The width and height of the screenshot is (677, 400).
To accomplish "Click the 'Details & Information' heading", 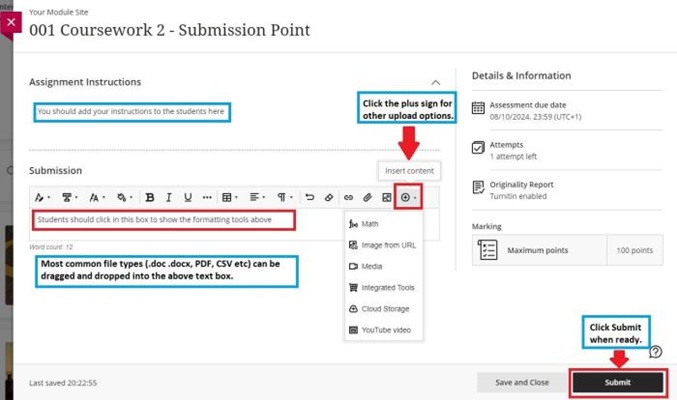I will [x=522, y=76].
